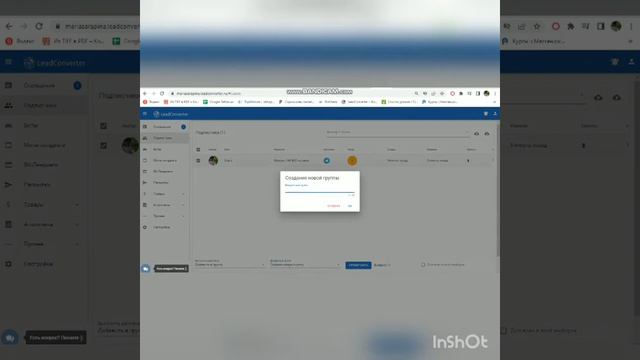Viewport: 640px width, 360px height.
Task: Open the chat widget bubble in center frame
Action: pos(145,269)
